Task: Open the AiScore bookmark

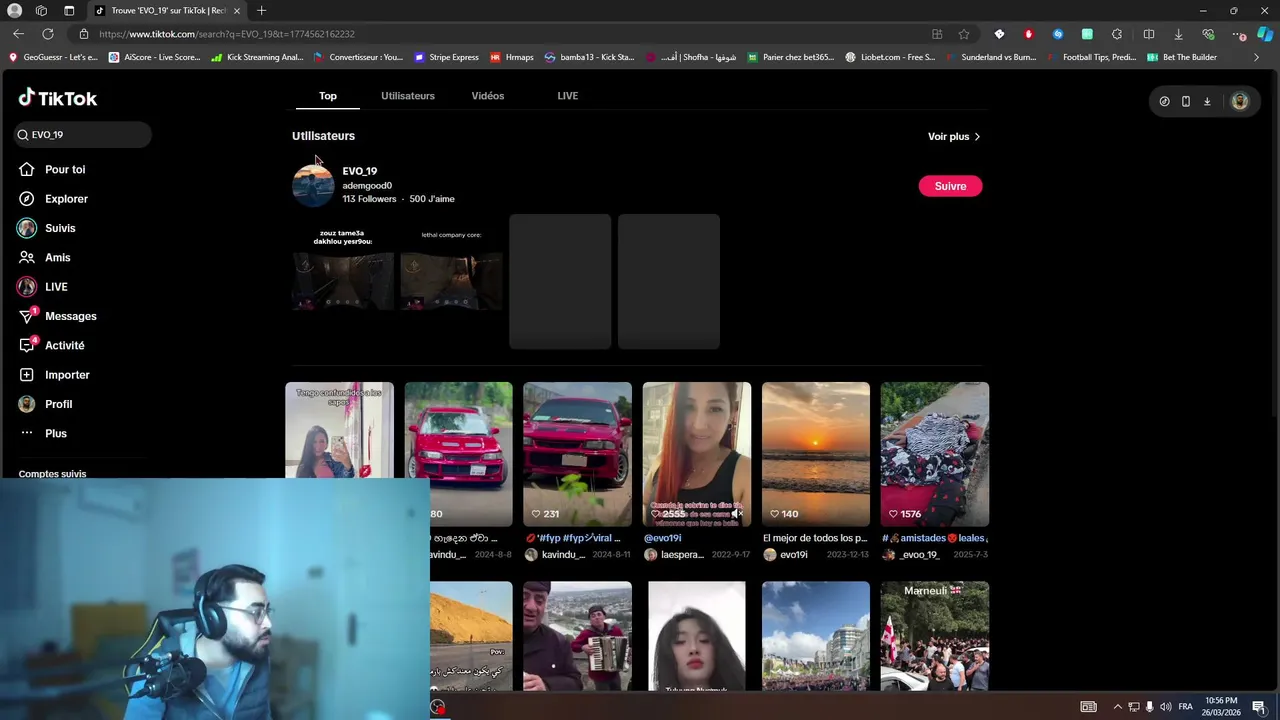Action: (x=155, y=57)
